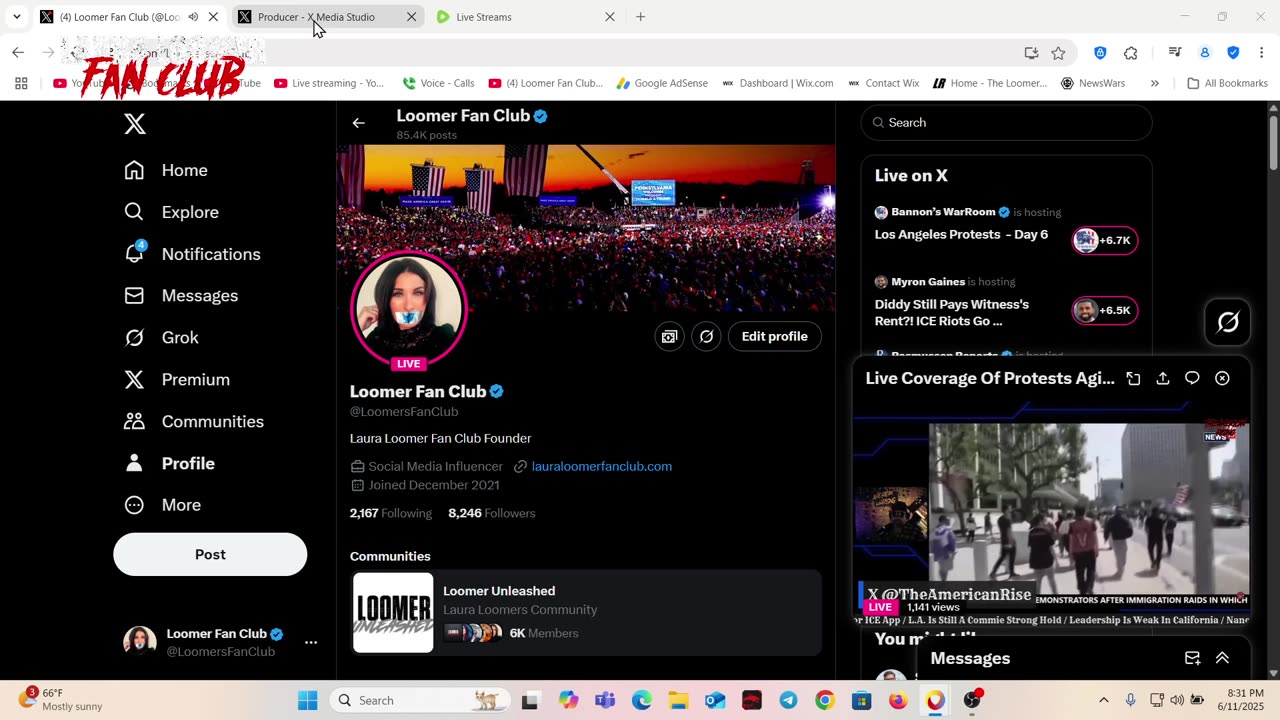
Task: Click the back arrow beside Loomer Fan Club
Action: coord(358,123)
